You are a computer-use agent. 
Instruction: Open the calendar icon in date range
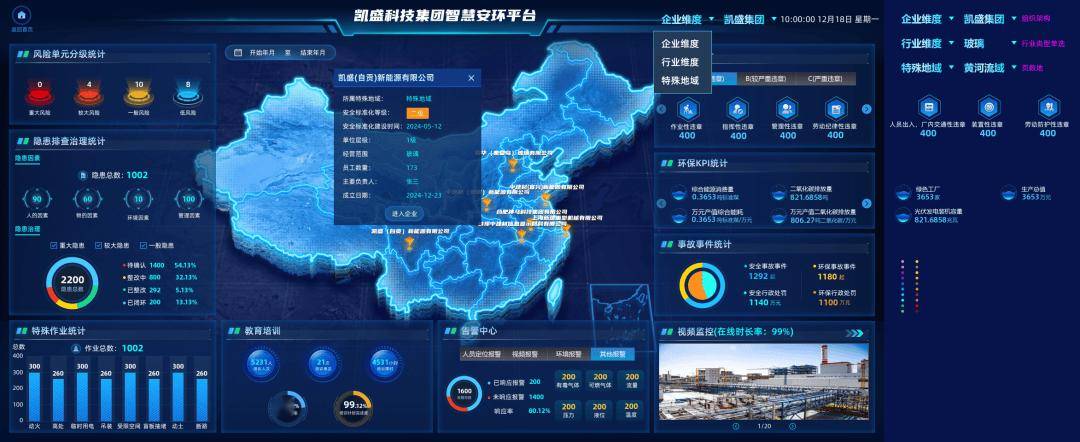click(x=238, y=52)
